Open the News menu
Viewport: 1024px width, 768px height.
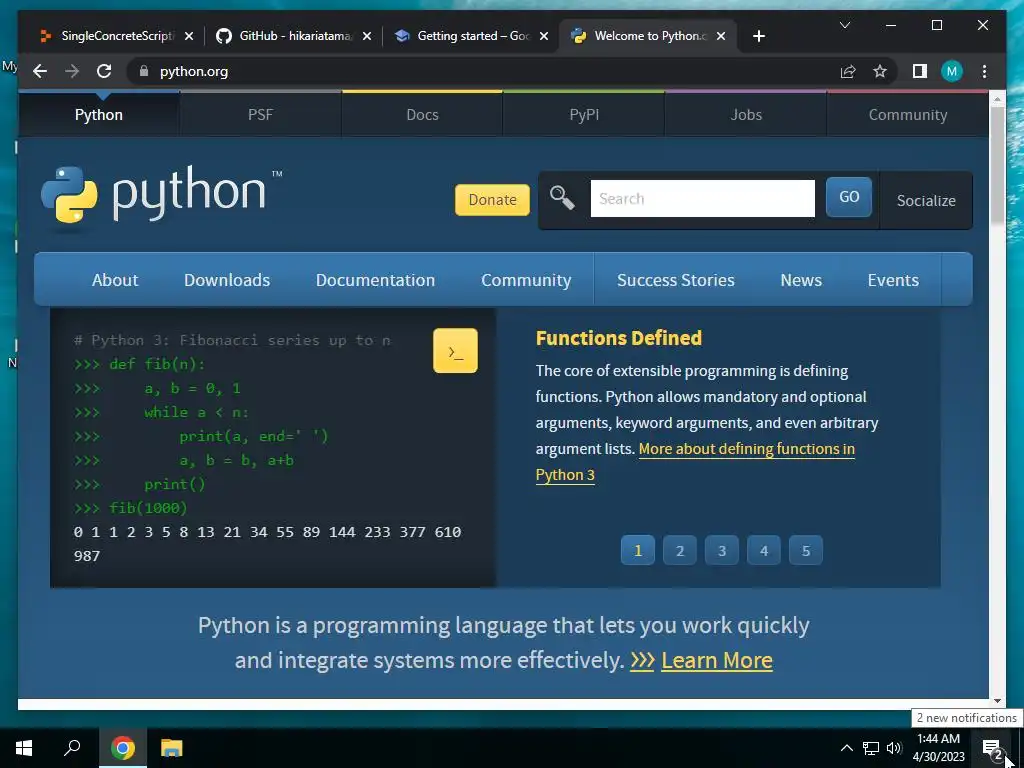(801, 280)
